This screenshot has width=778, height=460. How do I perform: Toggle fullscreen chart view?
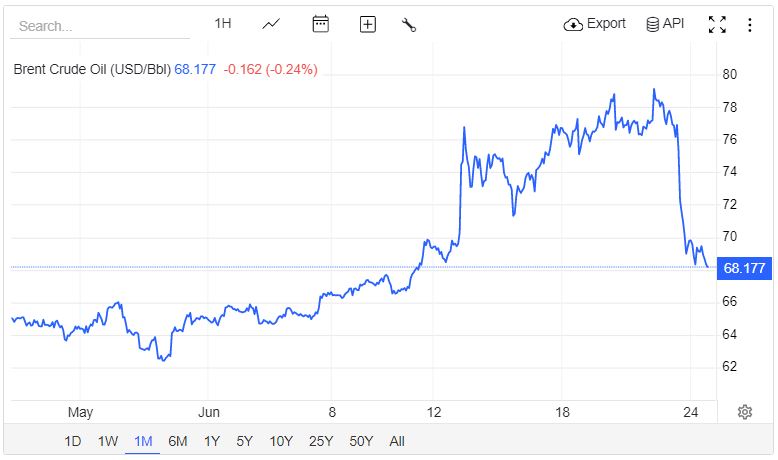point(716,25)
